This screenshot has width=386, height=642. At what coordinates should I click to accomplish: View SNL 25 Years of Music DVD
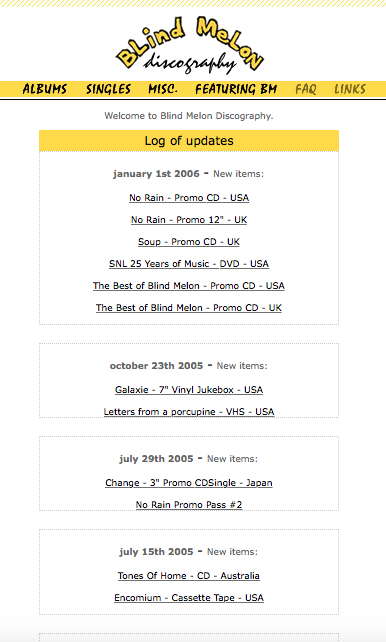(x=189, y=264)
